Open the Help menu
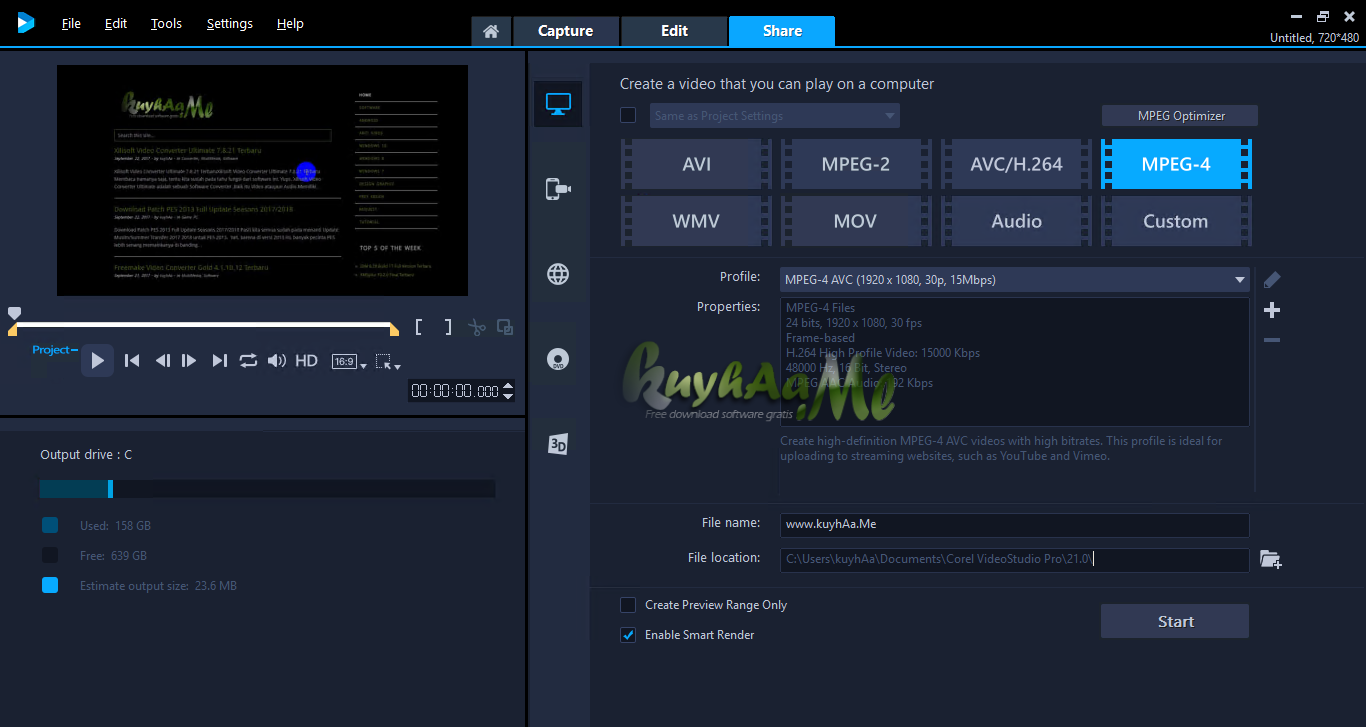 [290, 23]
